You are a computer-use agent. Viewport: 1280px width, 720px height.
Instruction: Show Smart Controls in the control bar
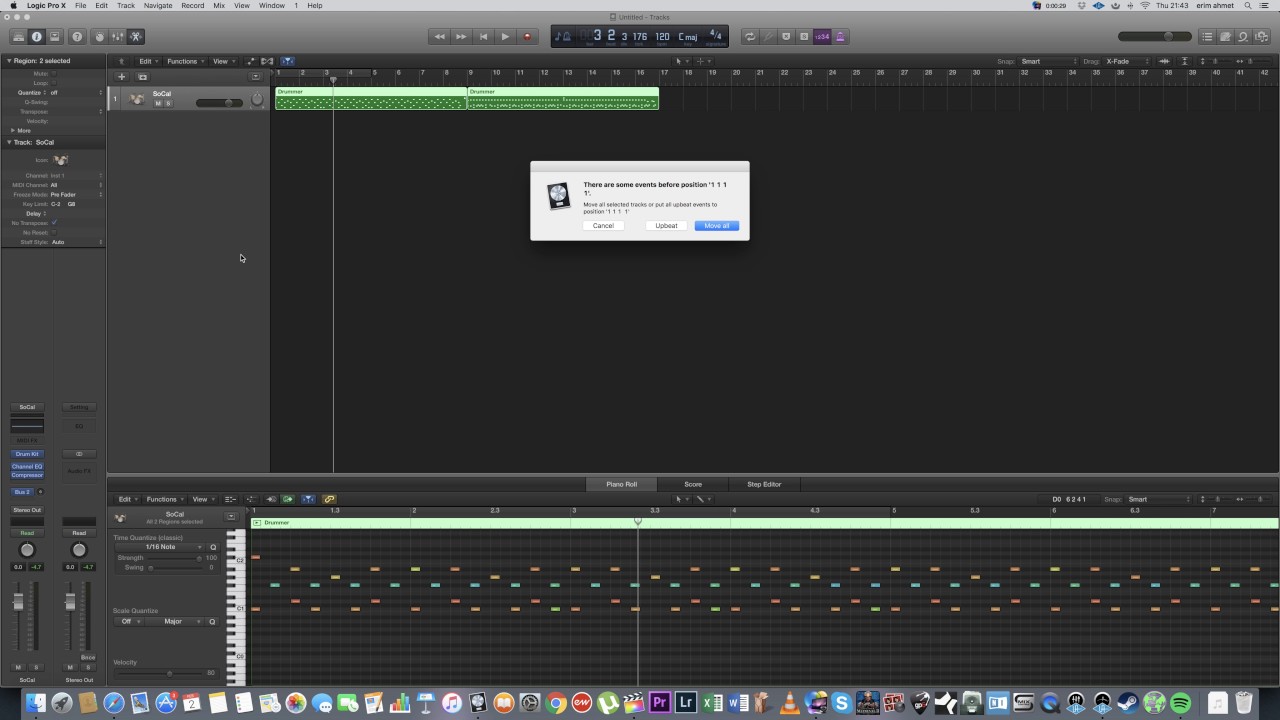[x=99, y=37]
